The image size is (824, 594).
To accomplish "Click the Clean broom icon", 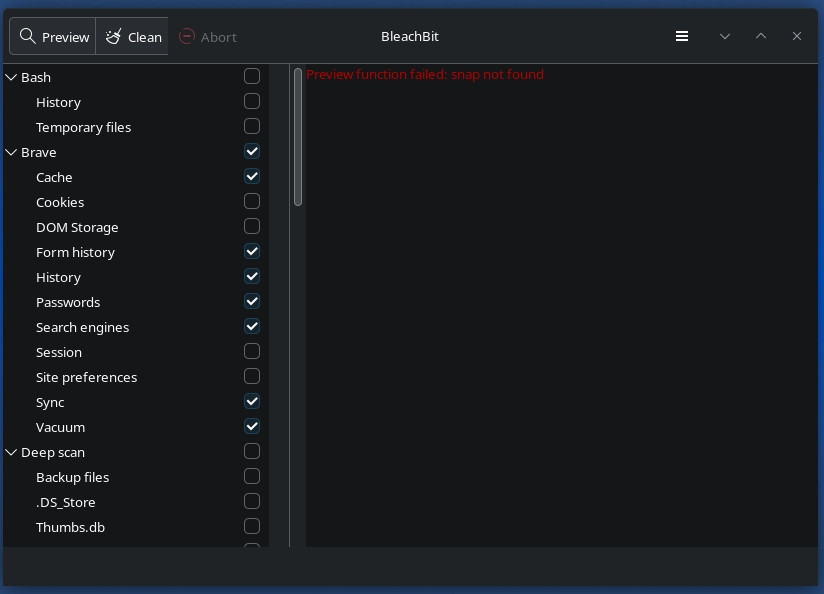I will pyautogui.click(x=114, y=37).
